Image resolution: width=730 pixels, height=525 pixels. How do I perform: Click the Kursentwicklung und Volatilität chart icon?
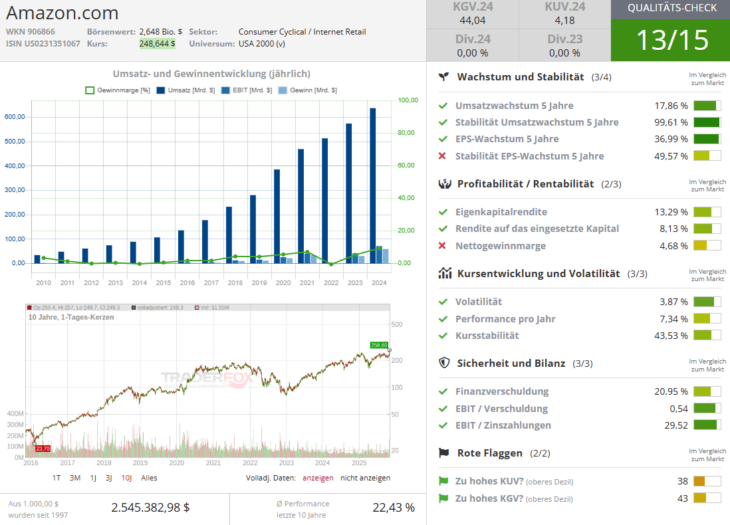(443, 273)
